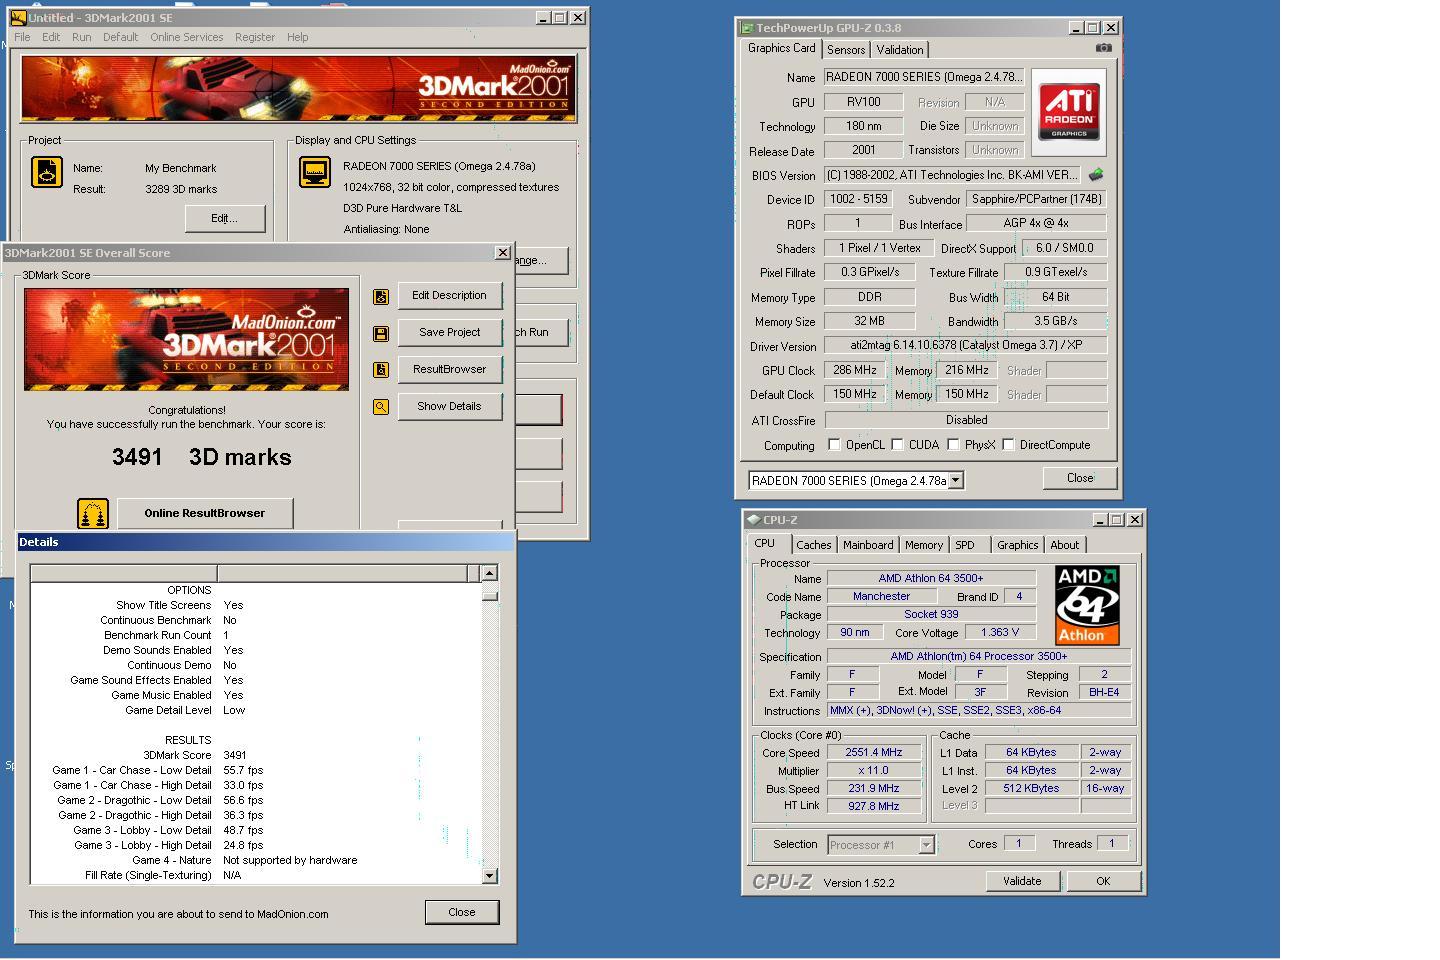Click the Edit... button in Project section
1440x960 pixels.
pos(225,218)
